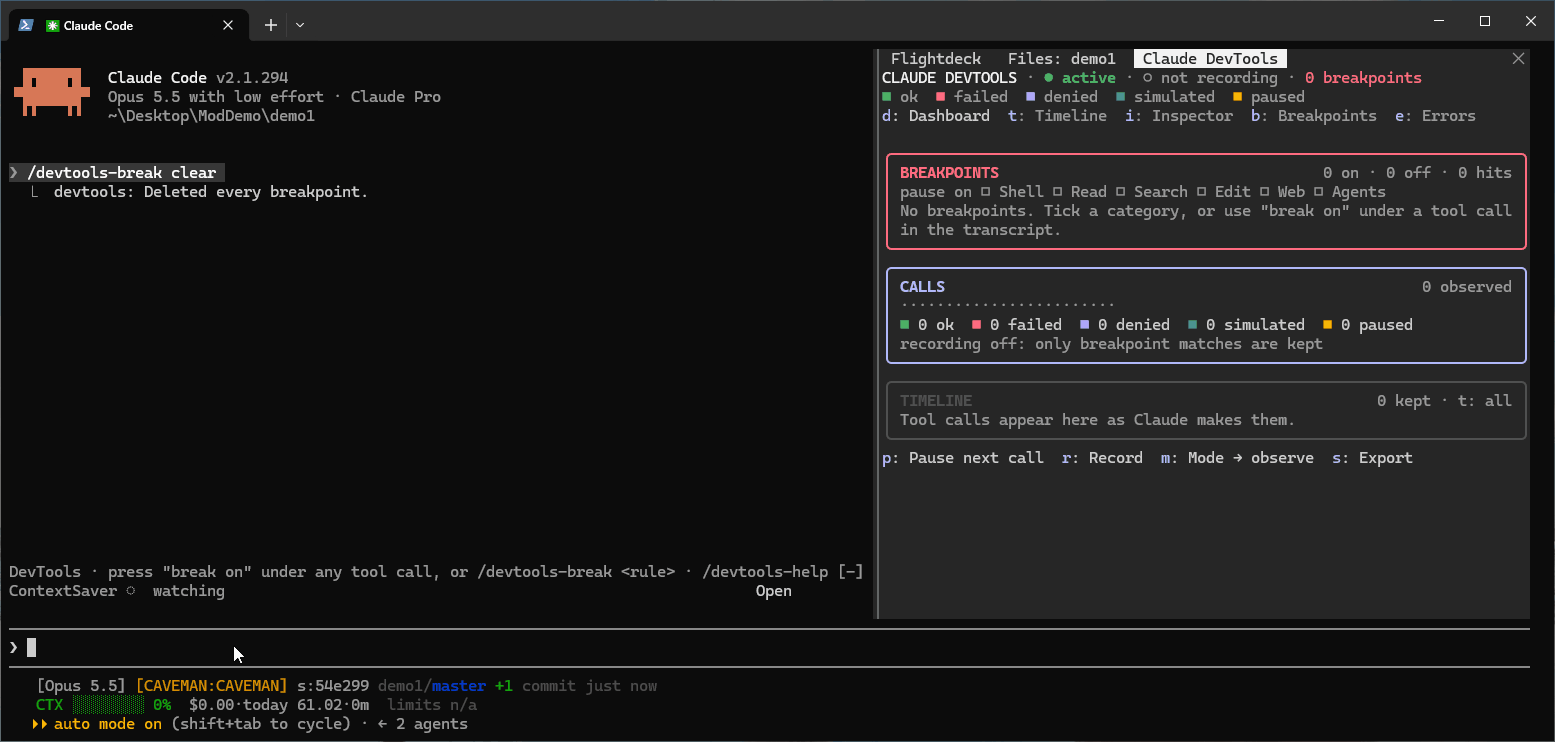Click "0 on · 0 off · 0 hits" counter
This screenshot has width=1555, height=742.
1417,173
